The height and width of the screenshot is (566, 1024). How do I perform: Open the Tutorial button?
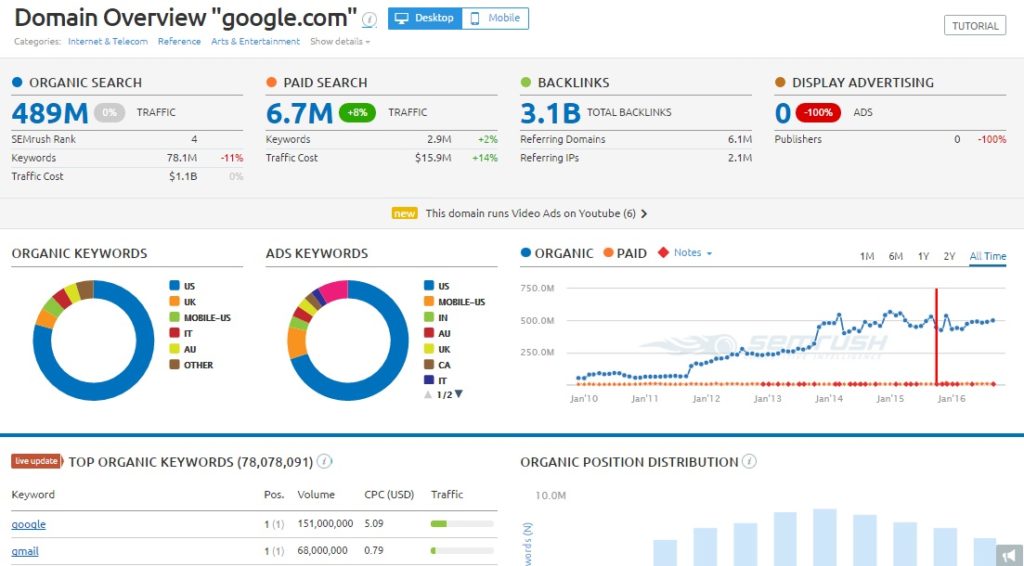pos(975,25)
